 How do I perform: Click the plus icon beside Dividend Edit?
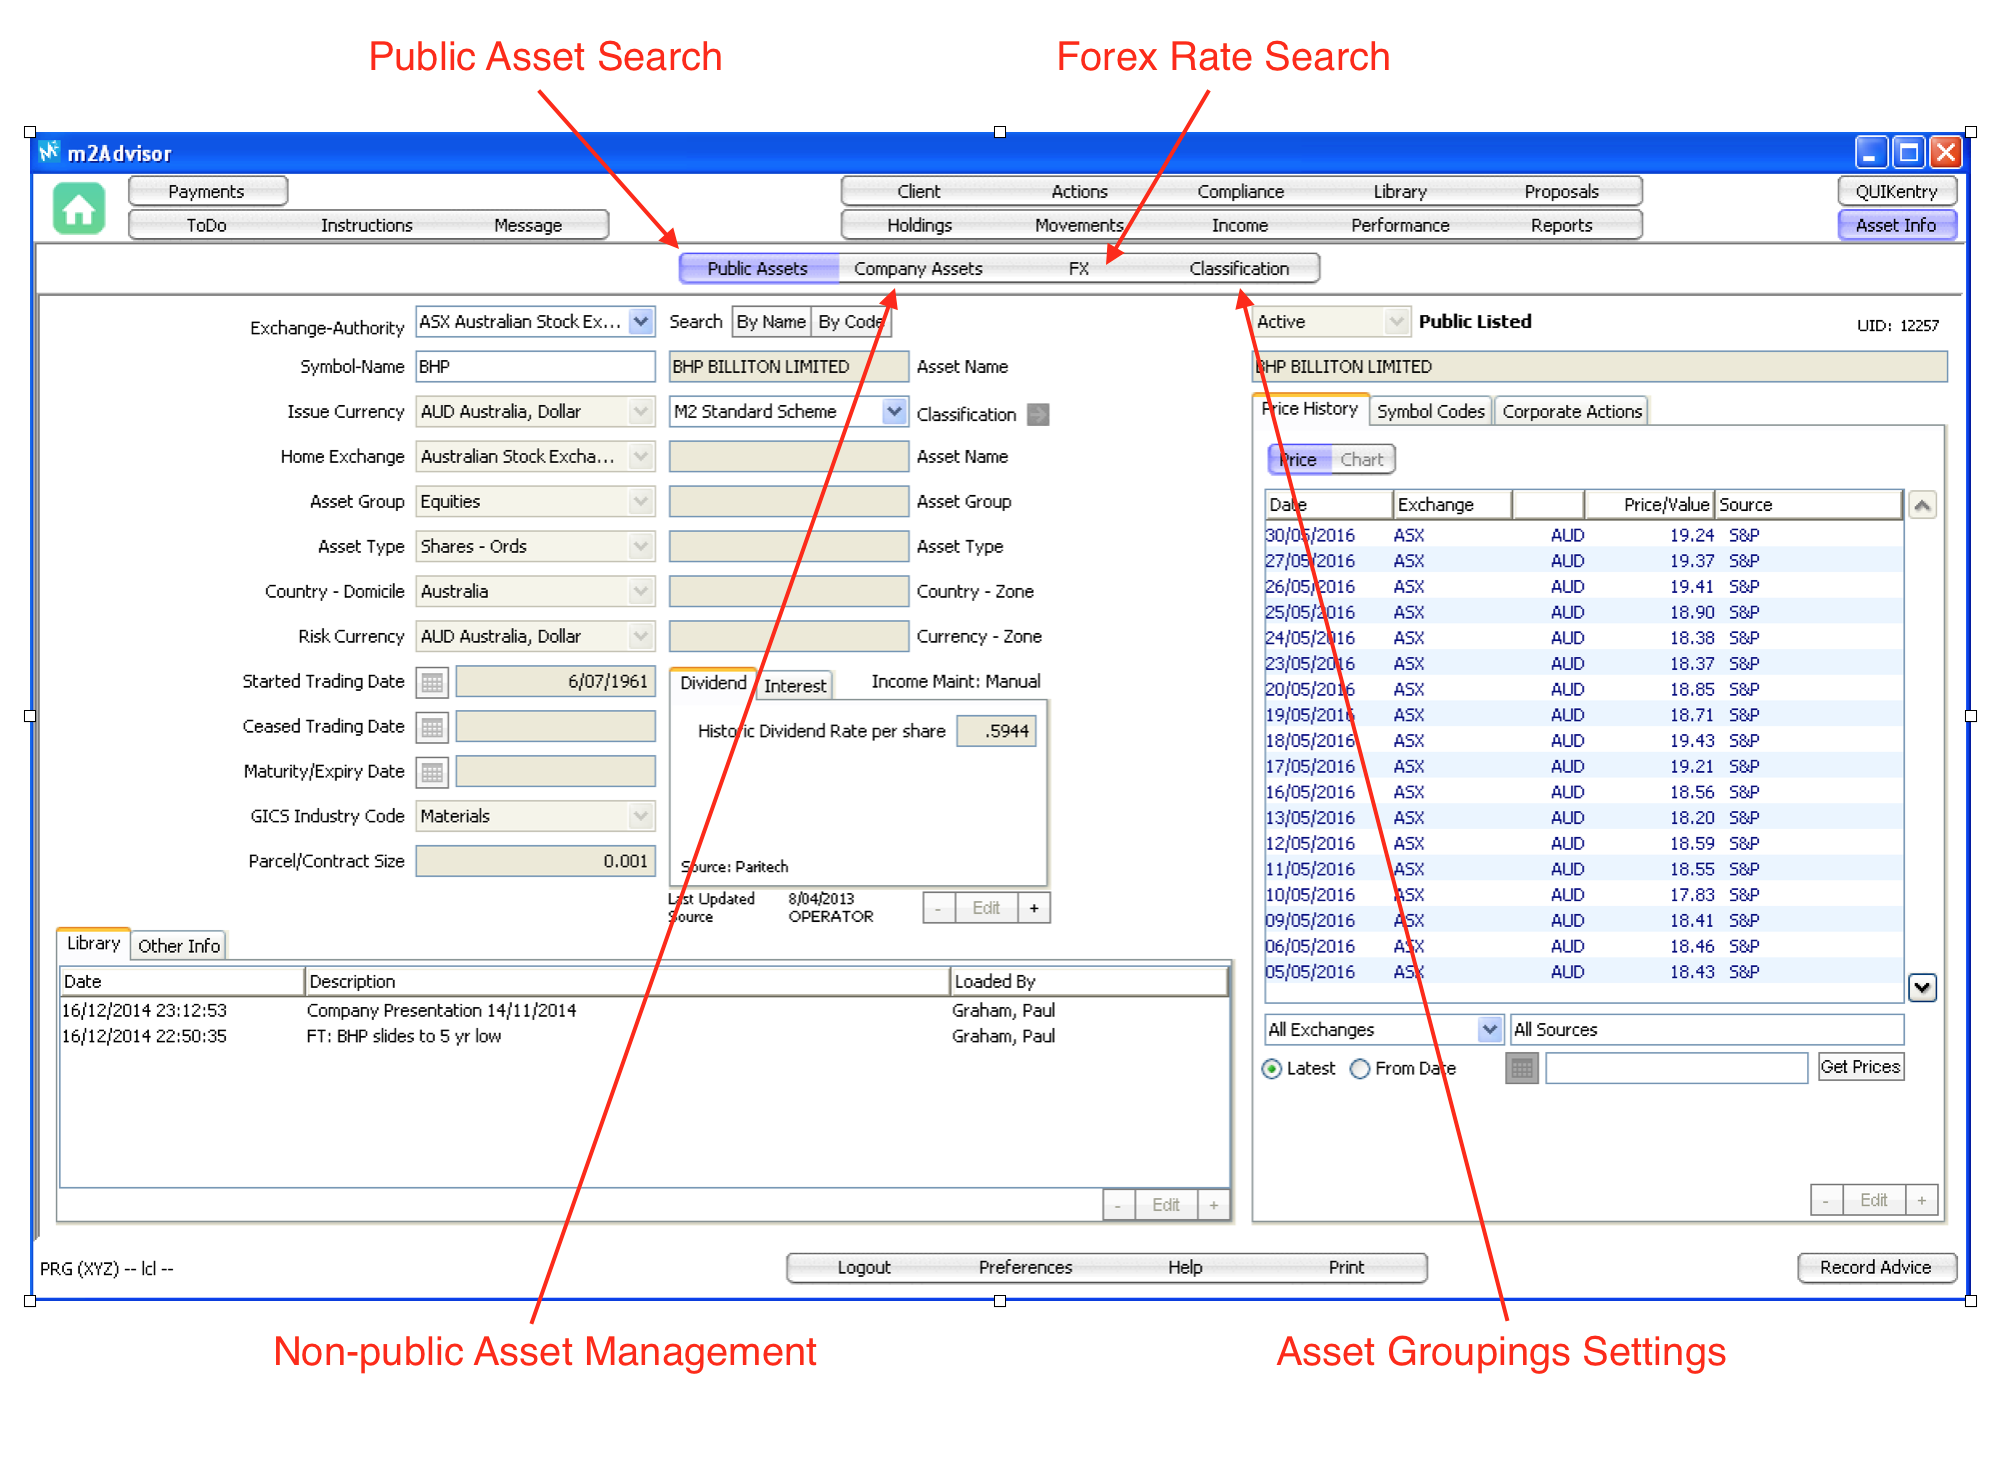1034,908
